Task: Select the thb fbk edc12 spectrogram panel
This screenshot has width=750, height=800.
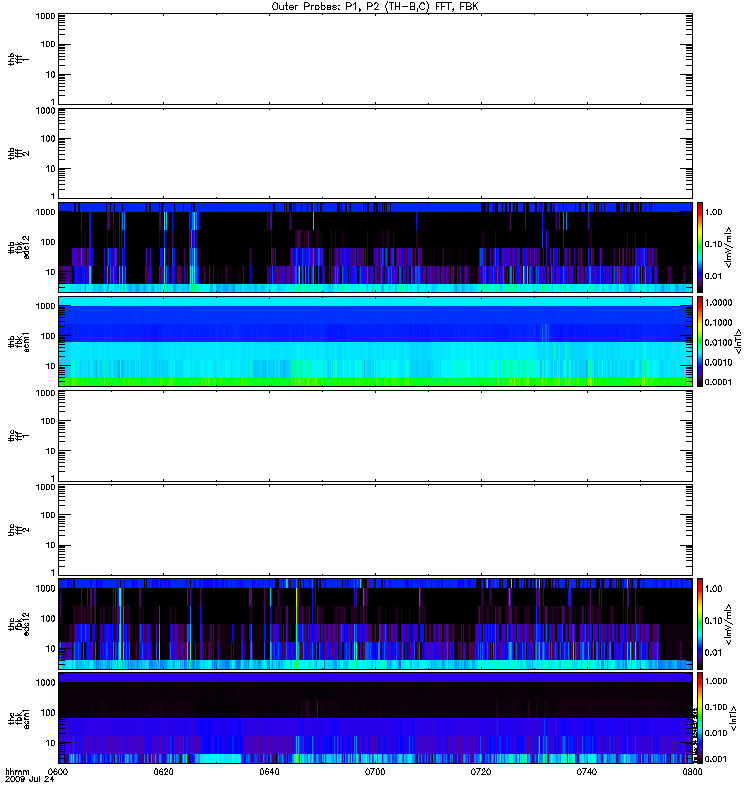Action: click(375, 247)
